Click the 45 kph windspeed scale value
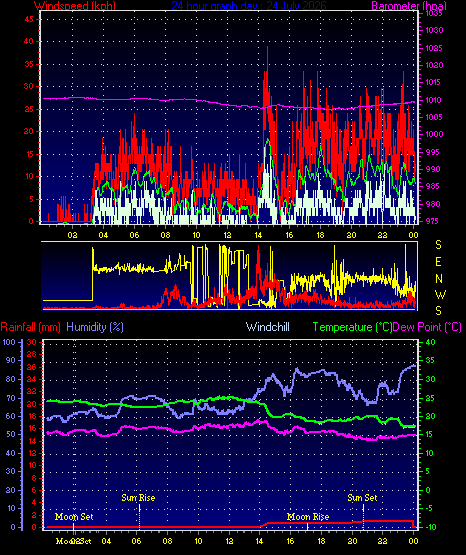466x555 pixels. click(29, 19)
